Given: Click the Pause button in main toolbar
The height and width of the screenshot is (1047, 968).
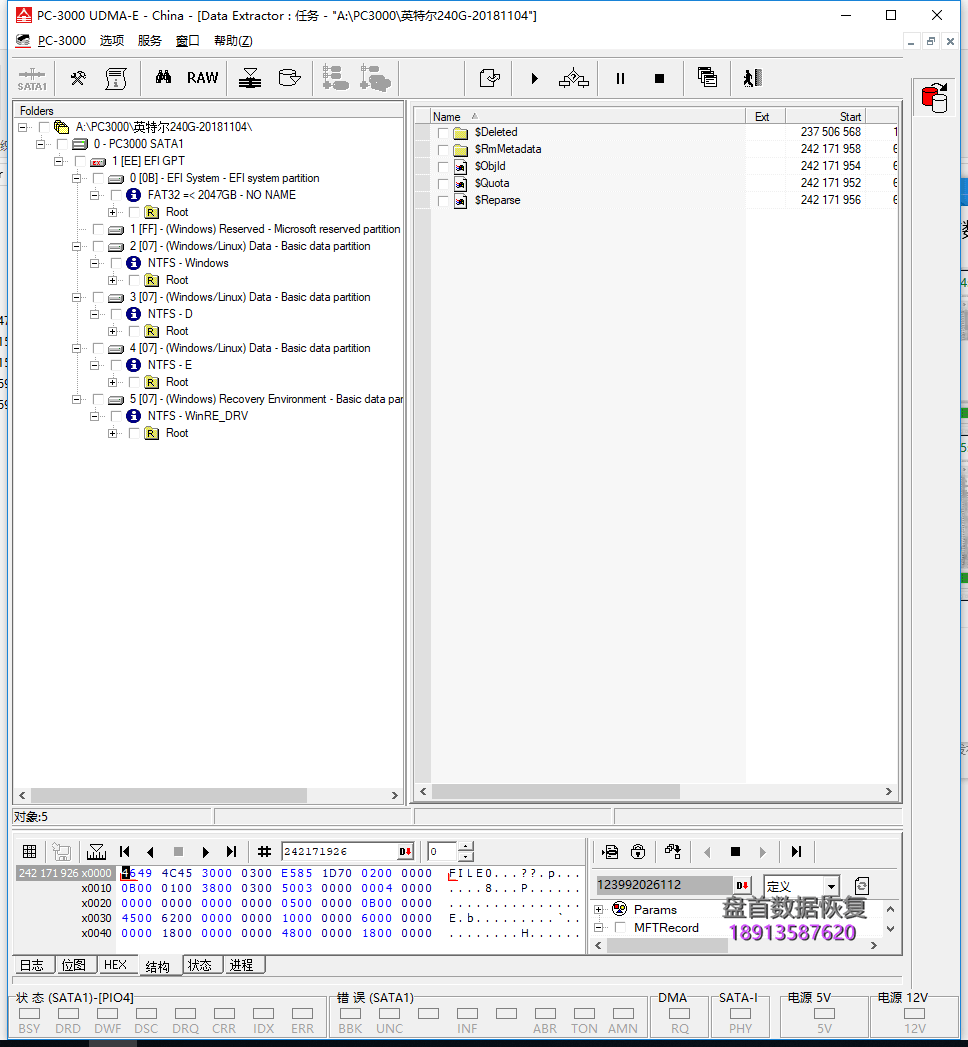Looking at the screenshot, I should click(620, 79).
